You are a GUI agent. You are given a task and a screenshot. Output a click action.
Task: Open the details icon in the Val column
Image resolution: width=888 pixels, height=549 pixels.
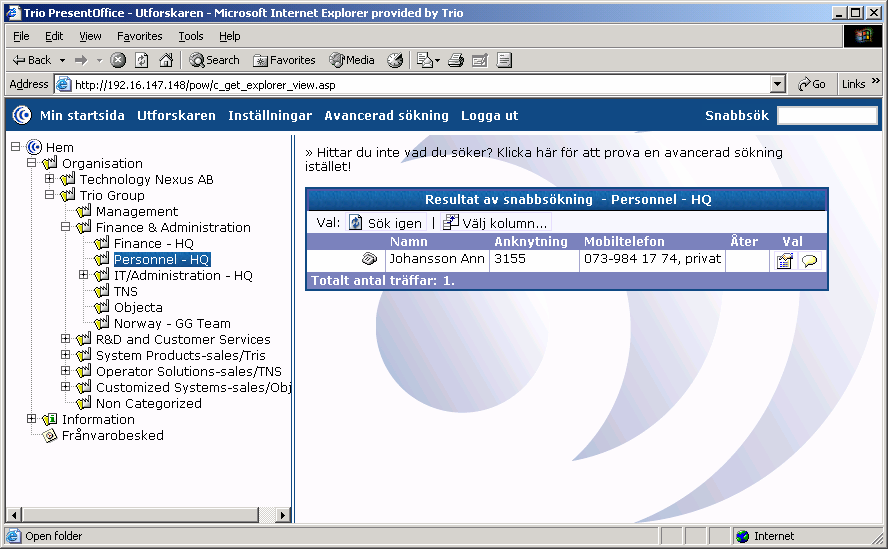click(x=784, y=261)
